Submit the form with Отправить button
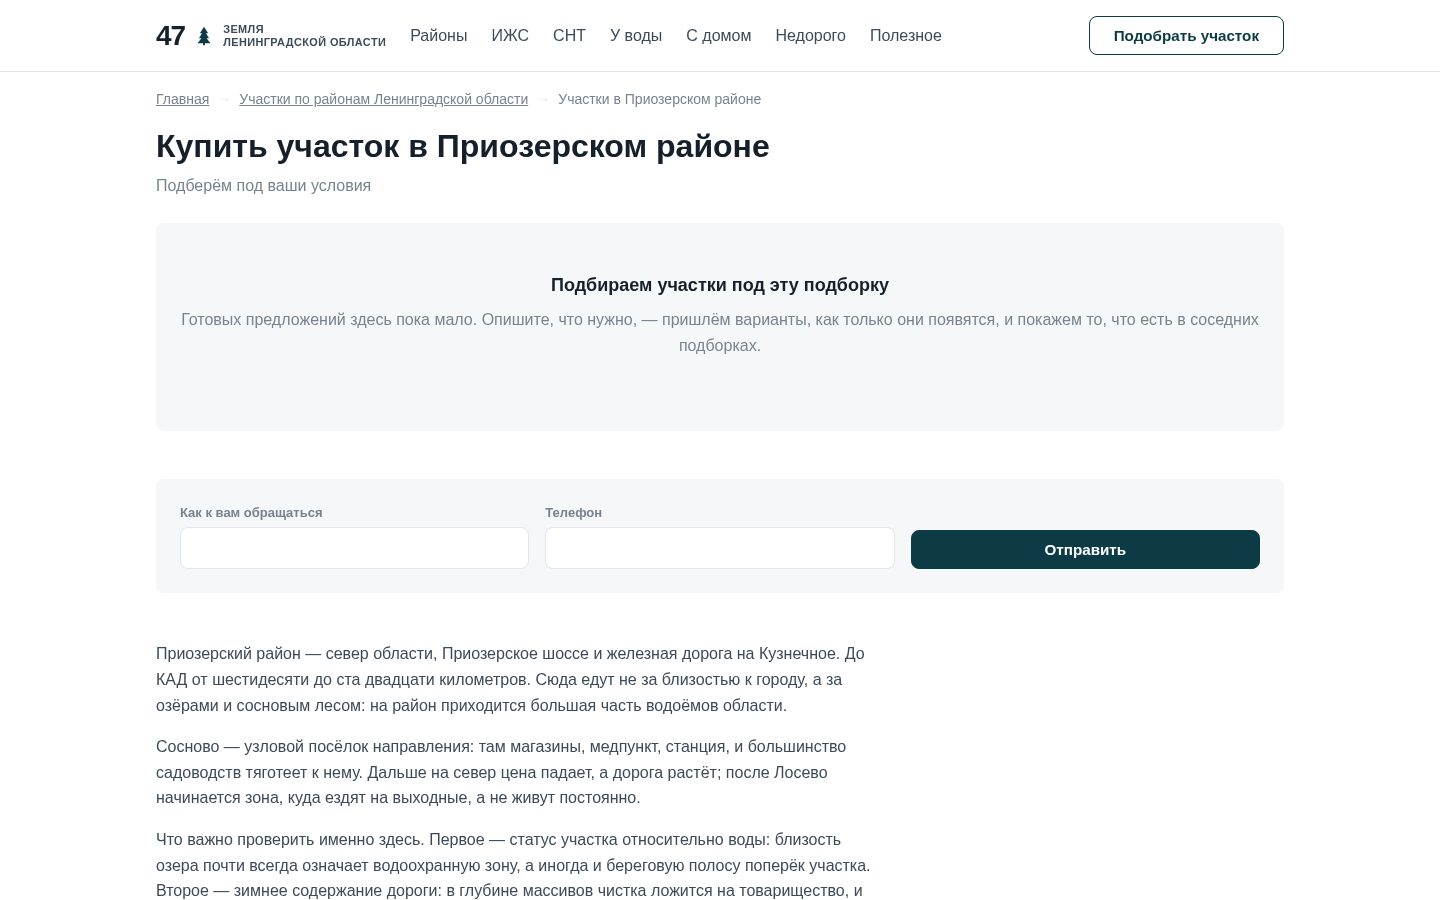Screen dimensions: 1440x900 tap(1085, 549)
